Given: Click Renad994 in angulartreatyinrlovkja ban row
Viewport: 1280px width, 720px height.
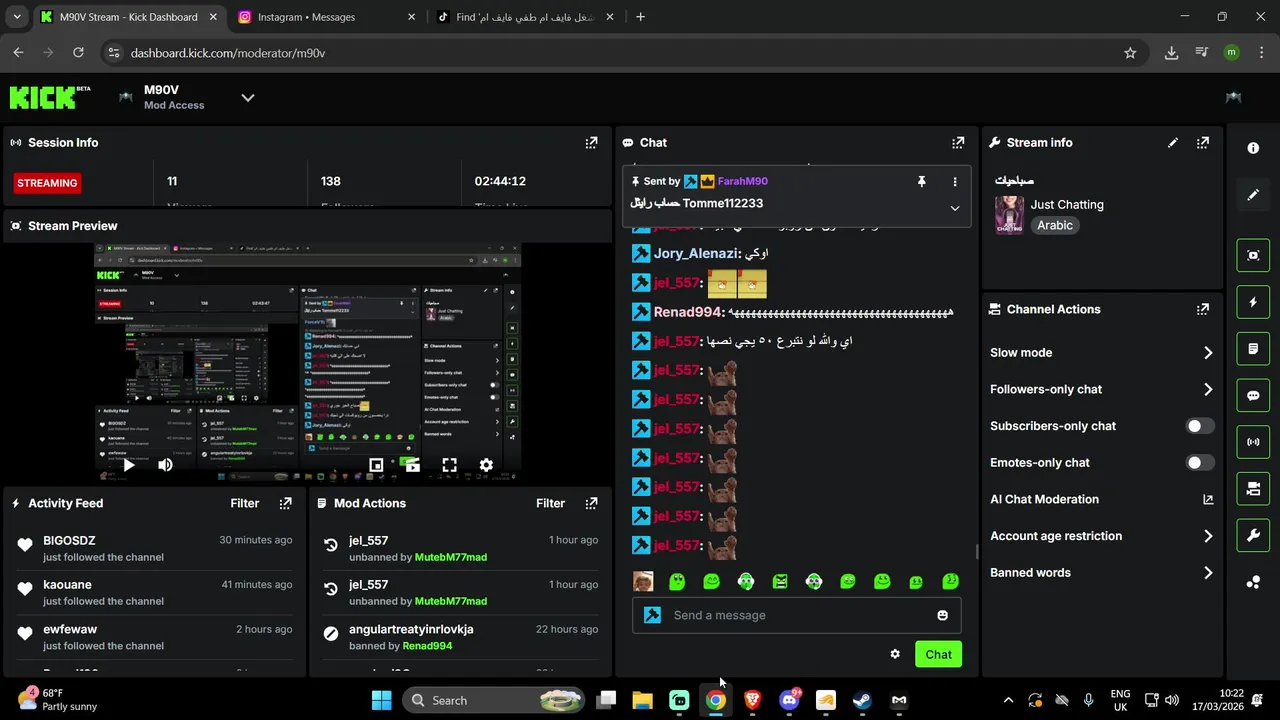Looking at the screenshot, I should (x=427, y=646).
